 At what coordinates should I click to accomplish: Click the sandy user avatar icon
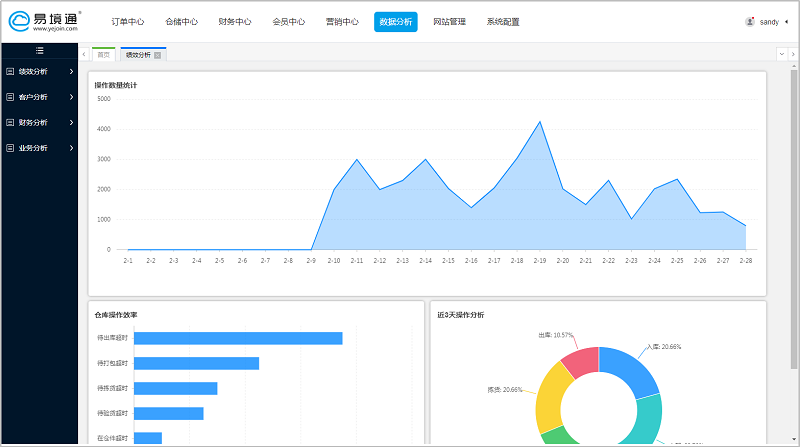point(750,21)
